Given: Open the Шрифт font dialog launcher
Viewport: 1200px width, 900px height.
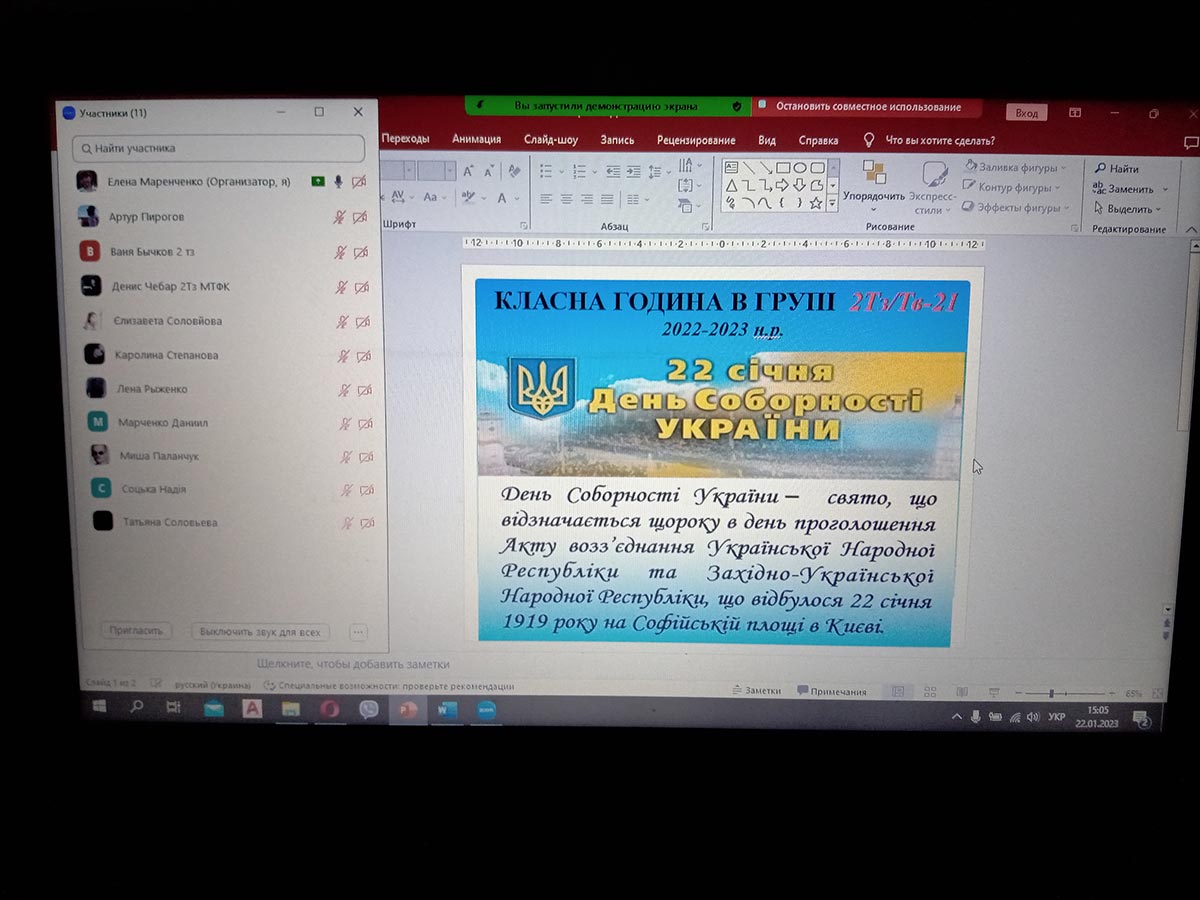Looking at the screenshot, I should point(524,226).
